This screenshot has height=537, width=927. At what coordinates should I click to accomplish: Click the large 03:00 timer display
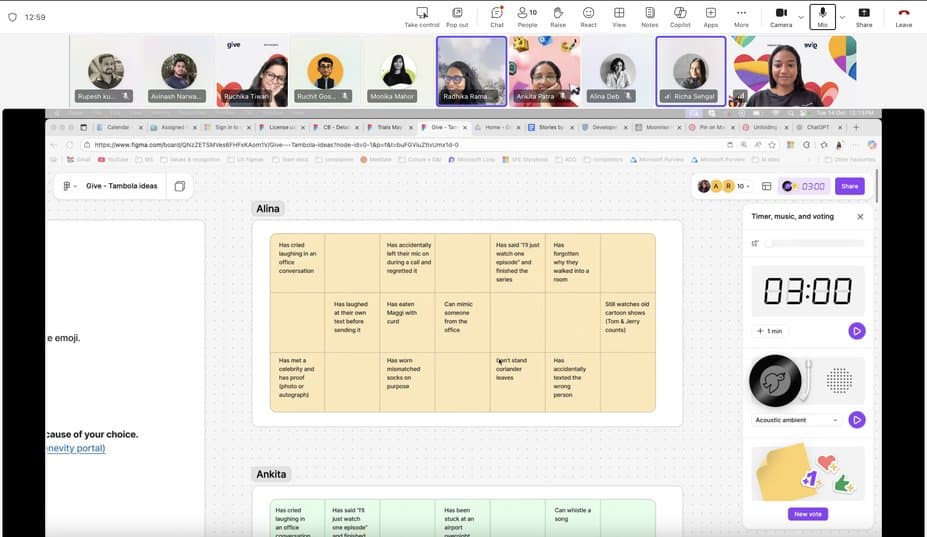[808, 290]
